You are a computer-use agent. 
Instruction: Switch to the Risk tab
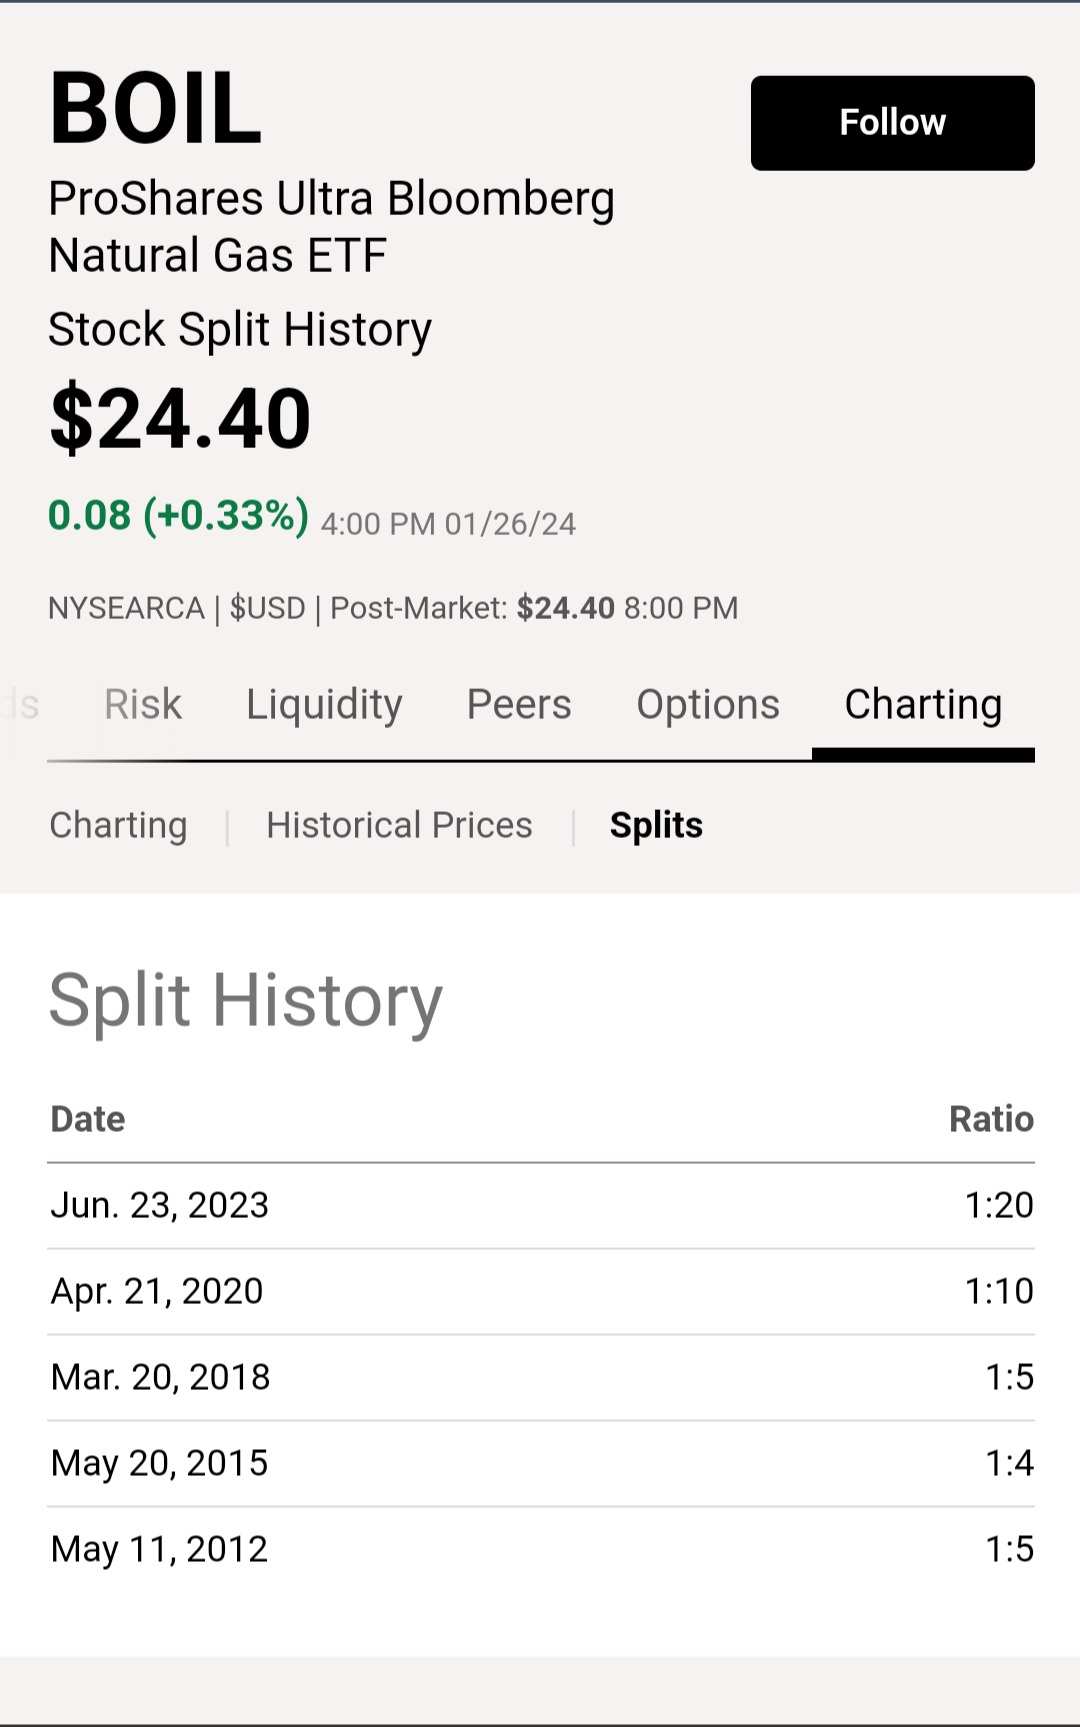(143, 705)
